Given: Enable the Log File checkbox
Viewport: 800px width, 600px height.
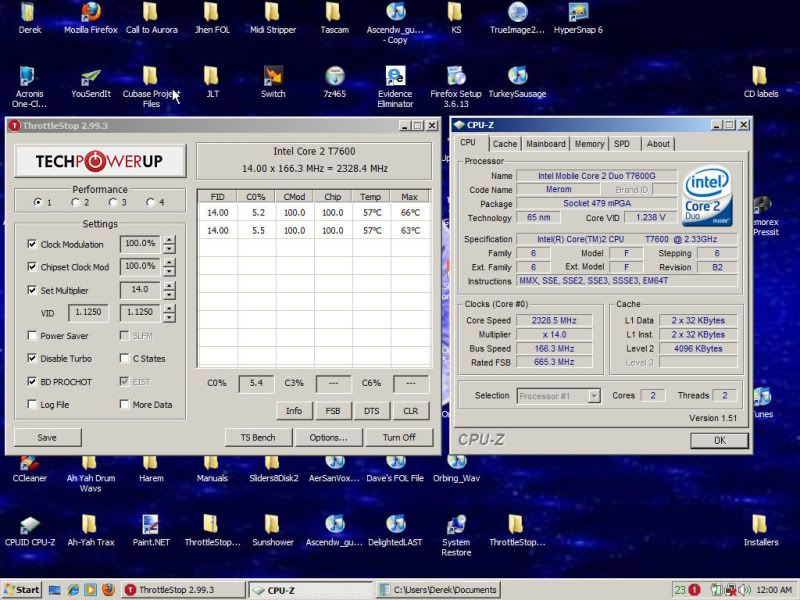Looking at the screenshot, I should click(32, 404).
